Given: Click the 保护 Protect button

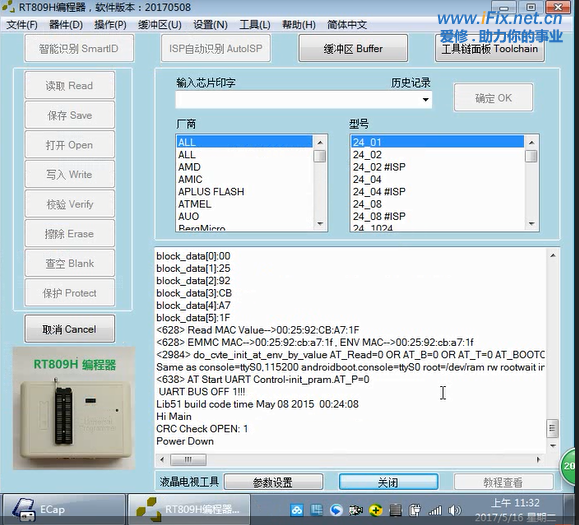Looking at the screenshot, I should [x=69, y=293].
